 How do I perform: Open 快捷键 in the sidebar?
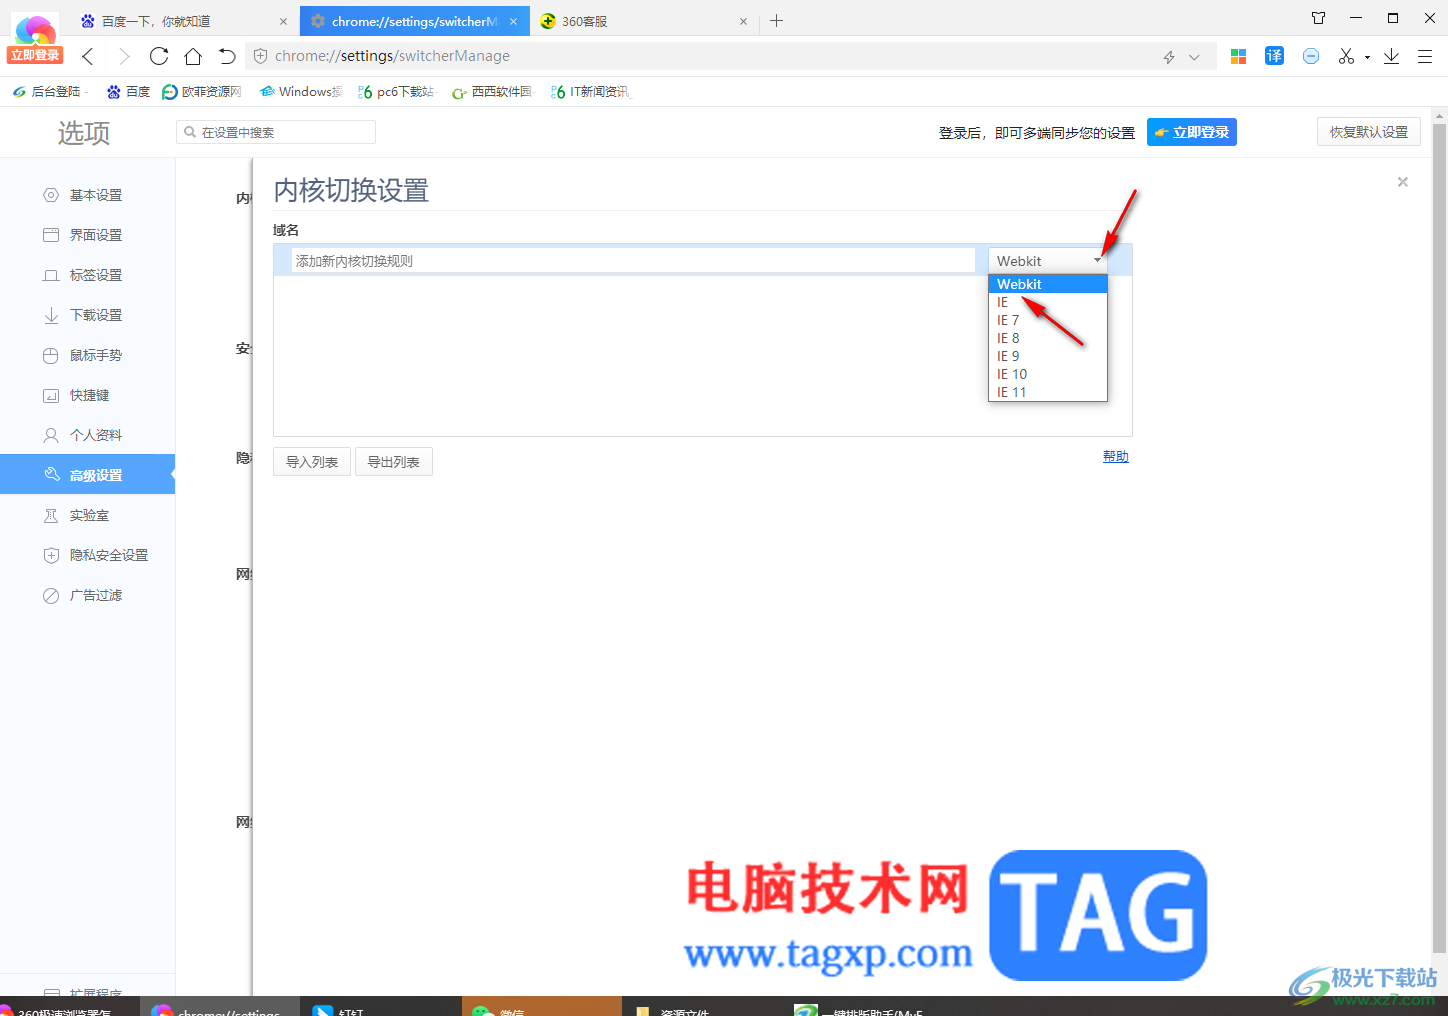pyautogui.click(x=87, y=395)
